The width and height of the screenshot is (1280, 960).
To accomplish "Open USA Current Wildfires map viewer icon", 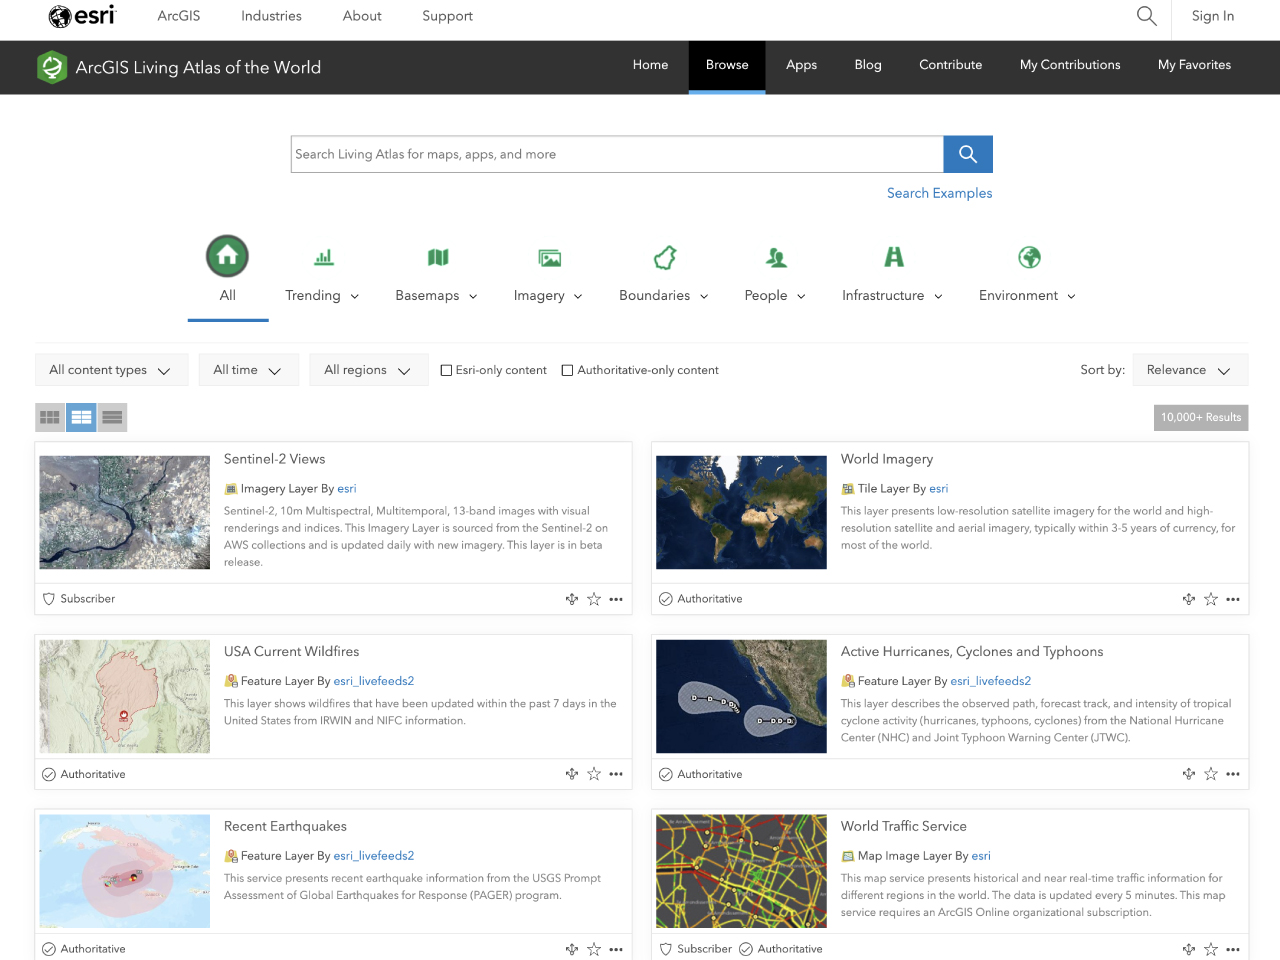I will [572, 774].
